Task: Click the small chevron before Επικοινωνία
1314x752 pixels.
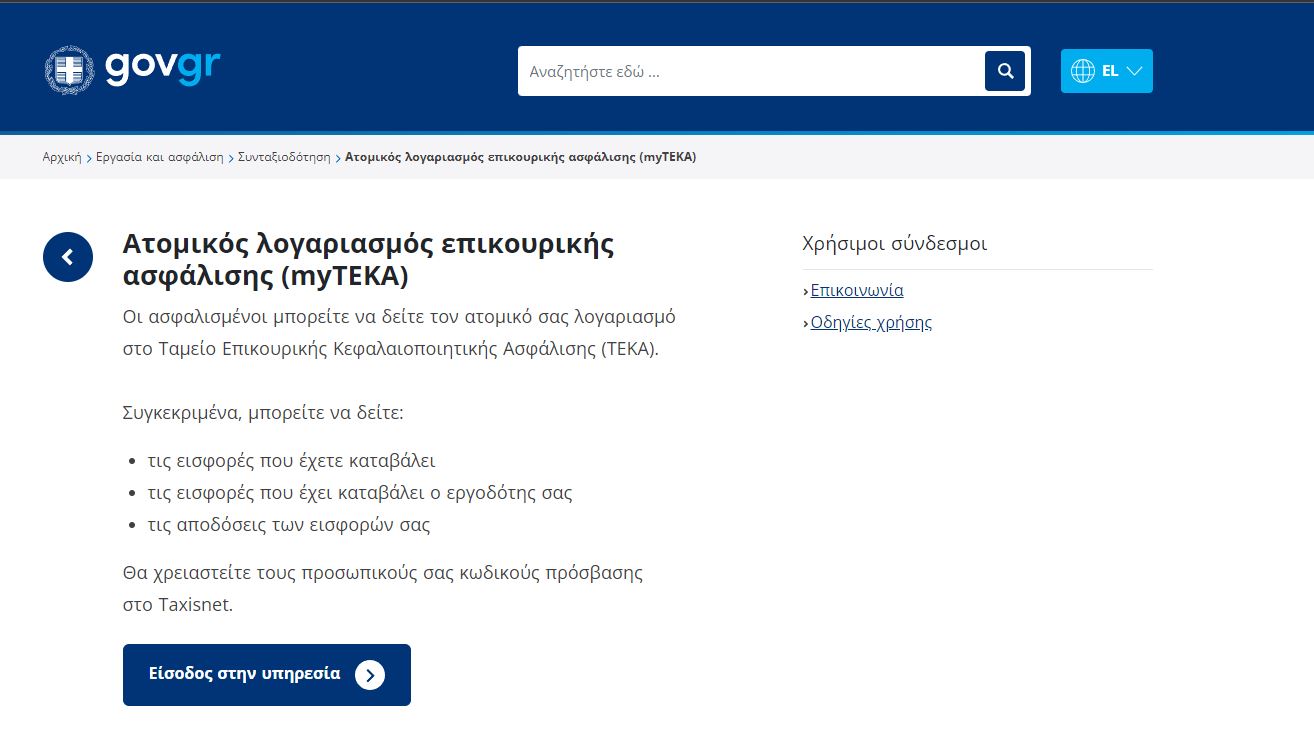Action: [806, 292]
